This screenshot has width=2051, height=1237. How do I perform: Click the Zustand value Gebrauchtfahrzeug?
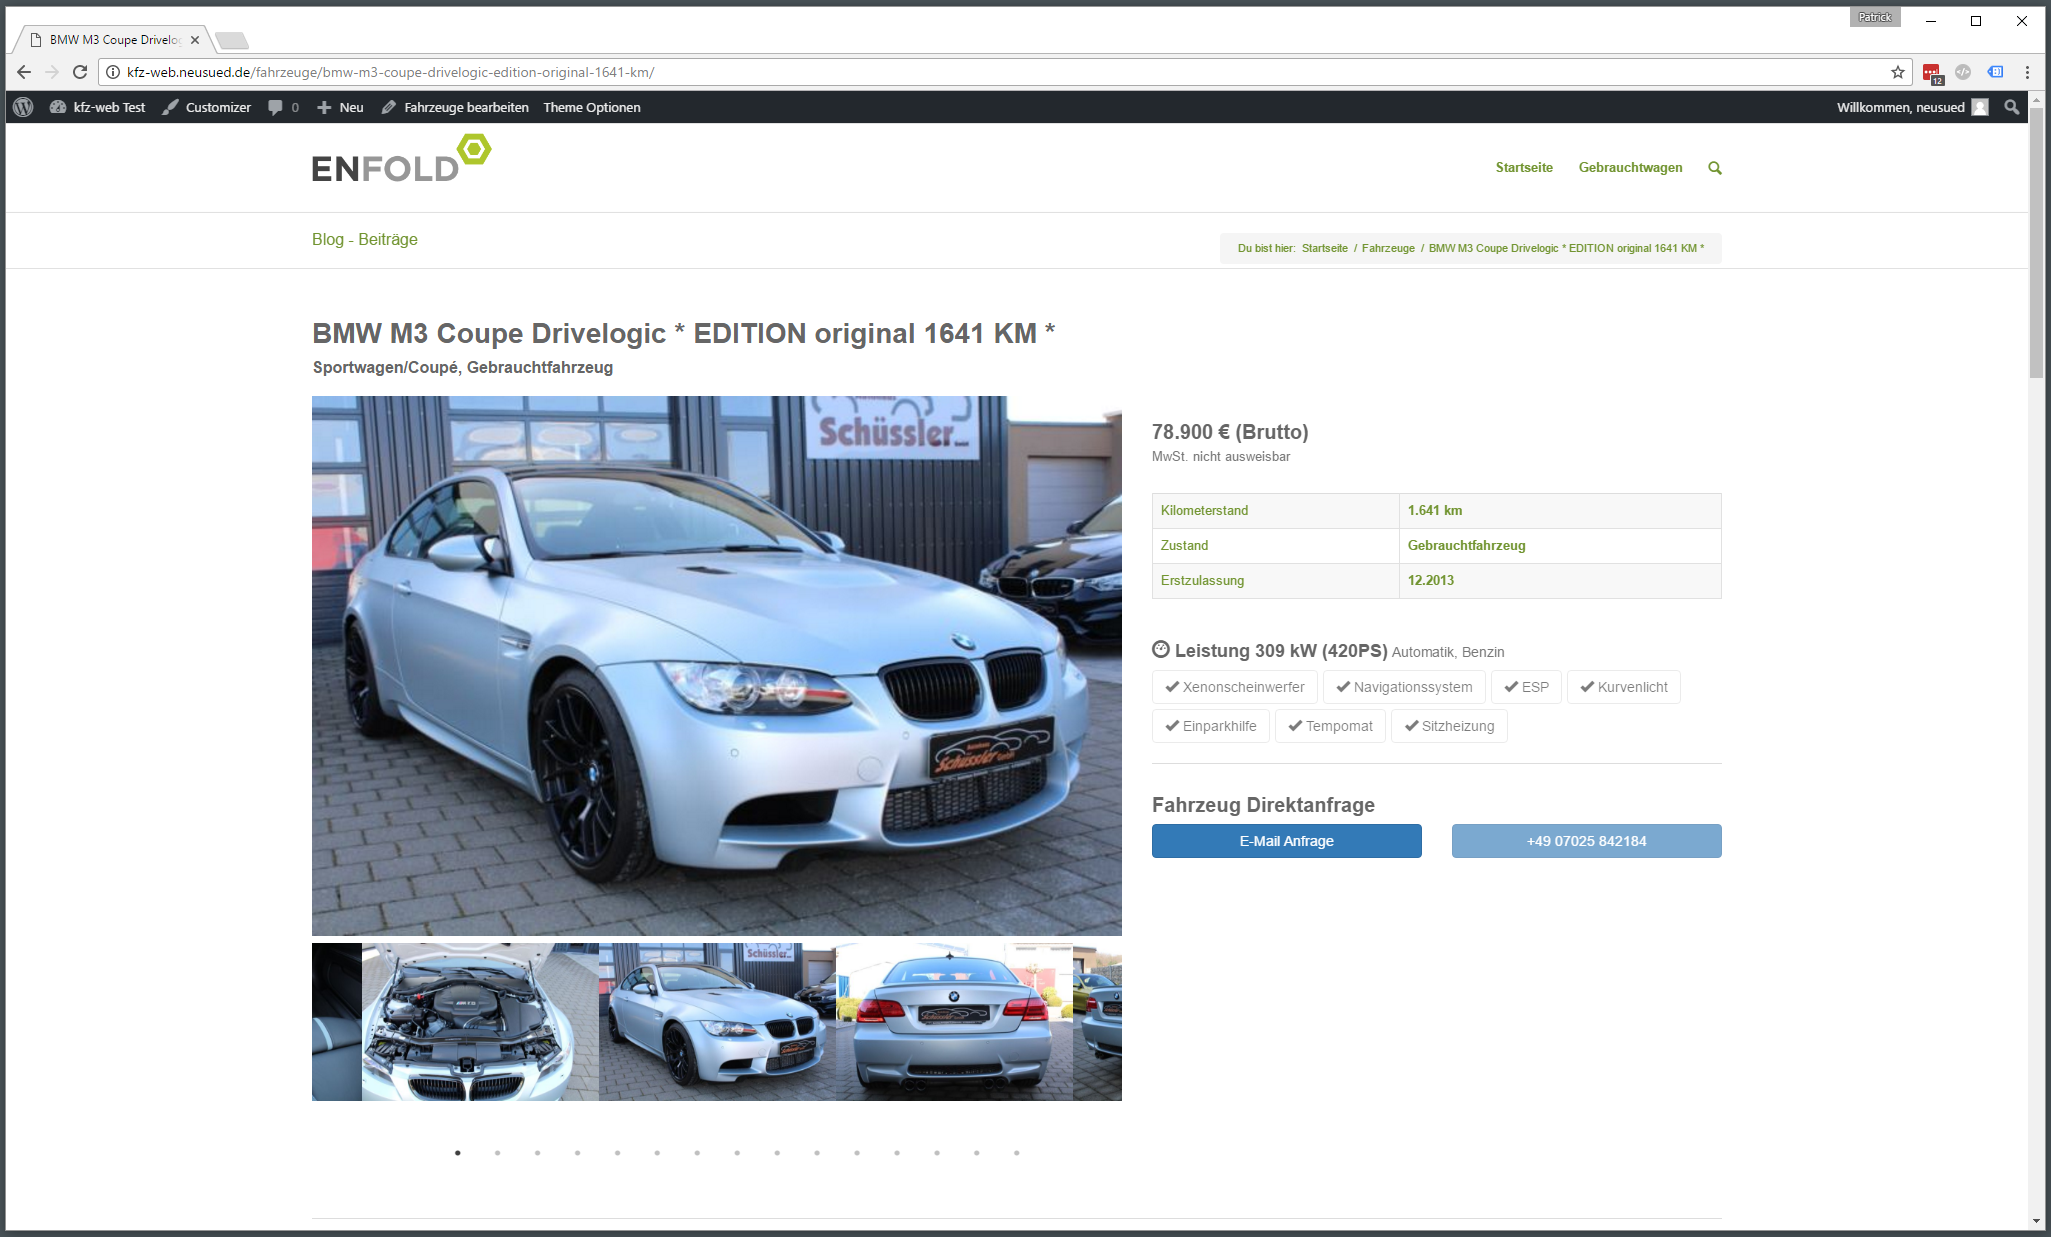[x=1466, y=545]
